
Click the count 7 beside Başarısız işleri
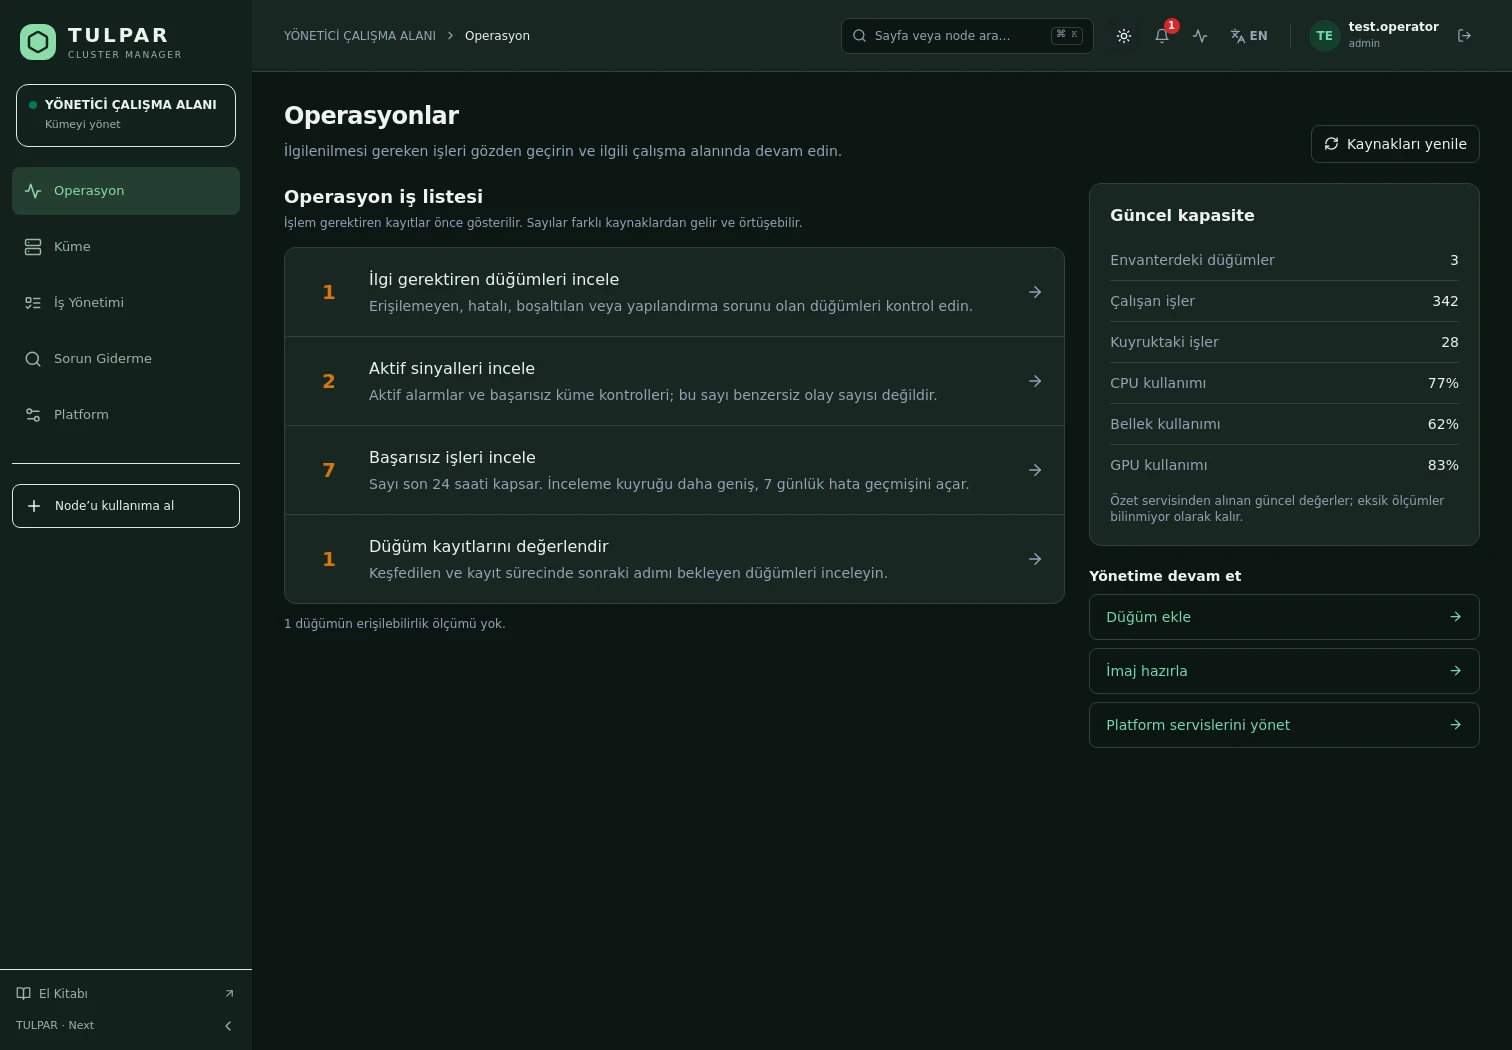coord(328,470)
